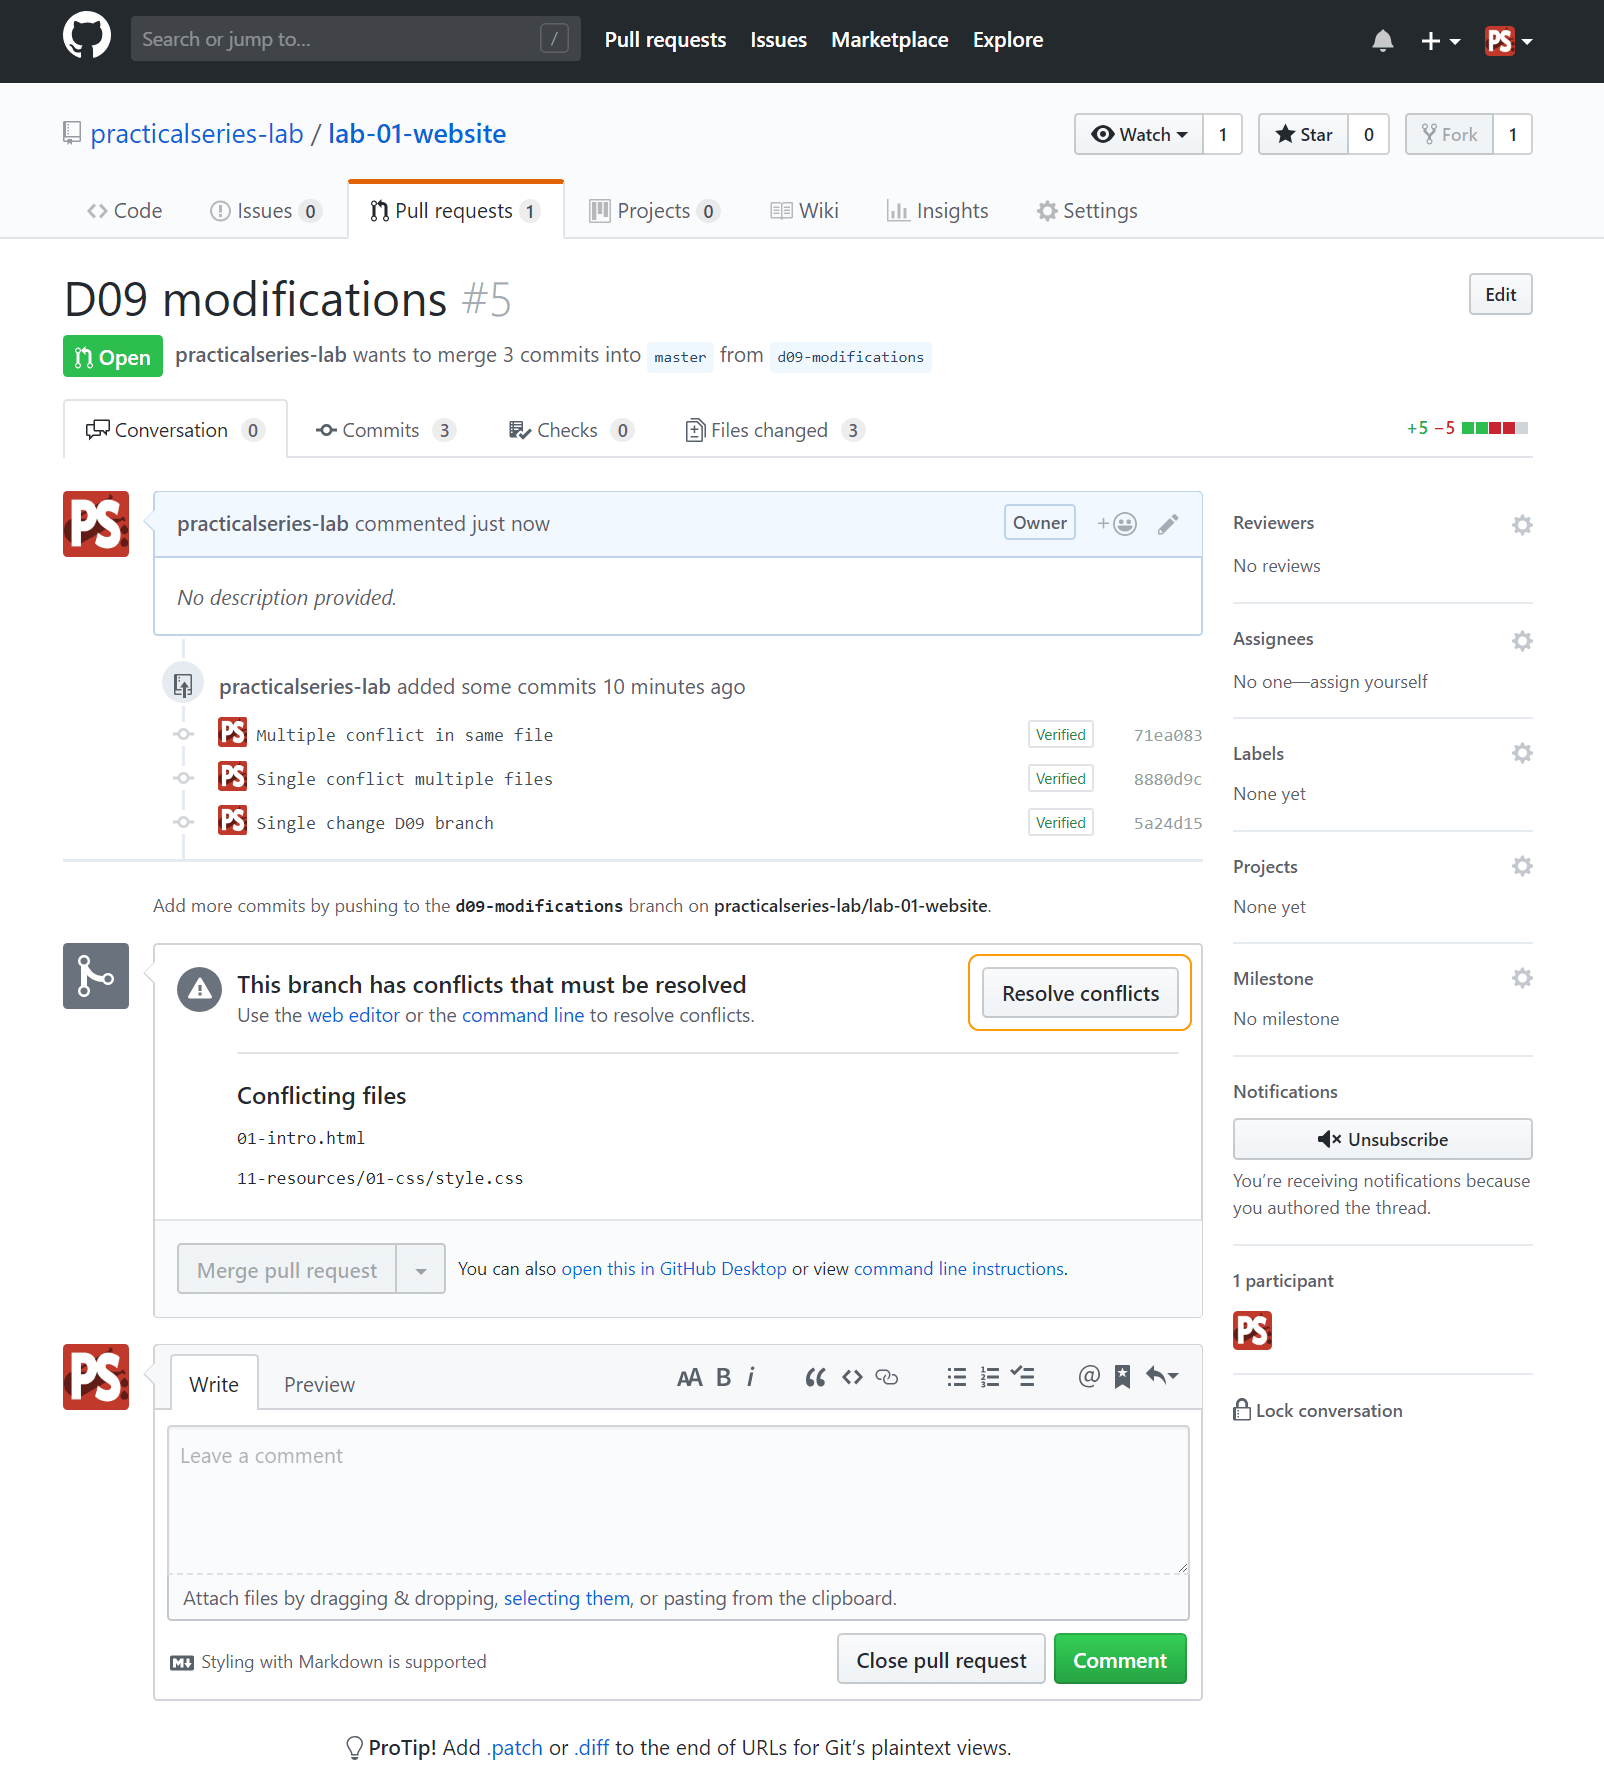Viewport: 1604px width, 1782px height.
Task: Add emoji reaction to the comment
Action: coord(1117,524)
